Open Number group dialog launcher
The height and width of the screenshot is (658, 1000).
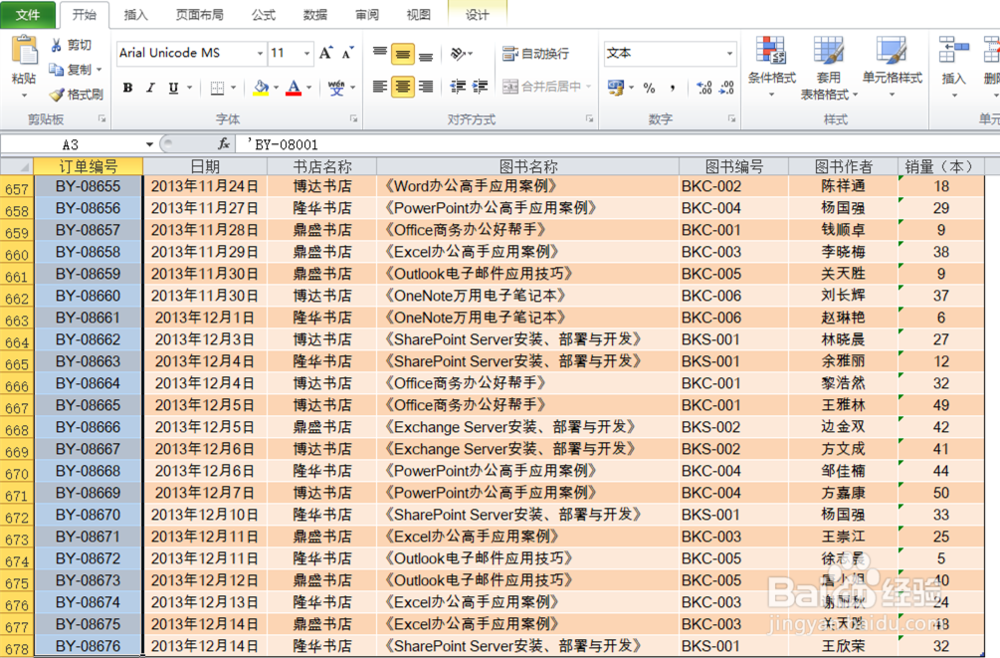coord(732,119)
